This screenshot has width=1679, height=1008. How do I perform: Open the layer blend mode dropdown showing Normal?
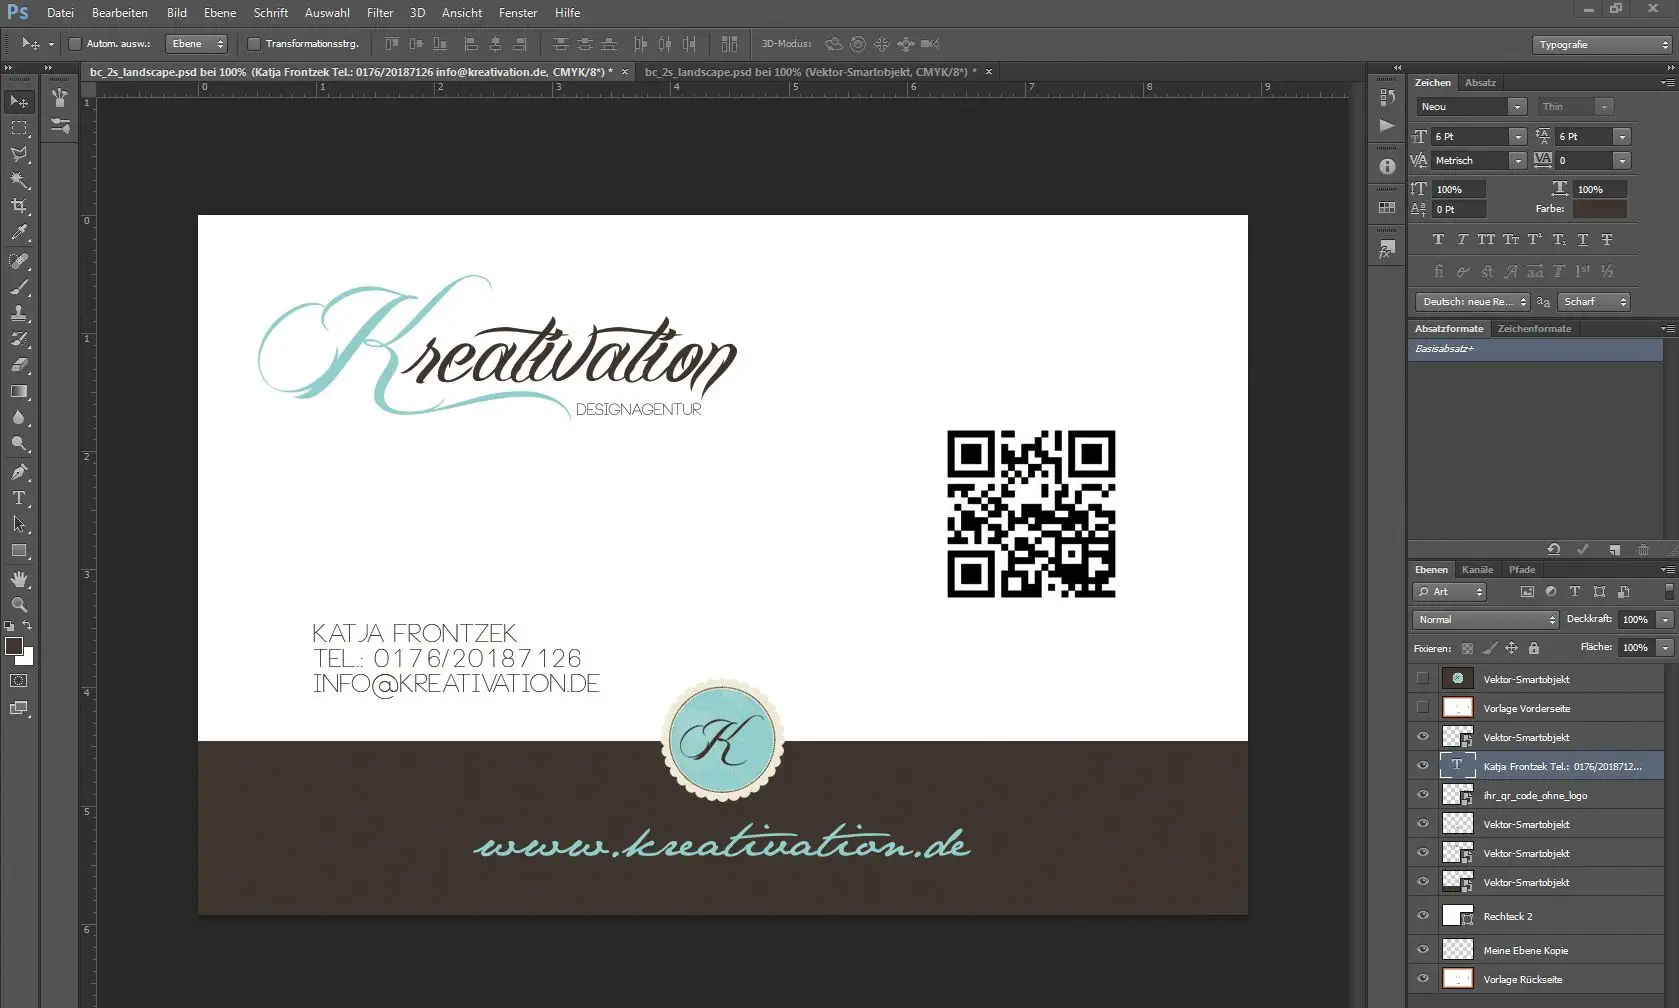pyautogui.click(x=1483, y=619)
